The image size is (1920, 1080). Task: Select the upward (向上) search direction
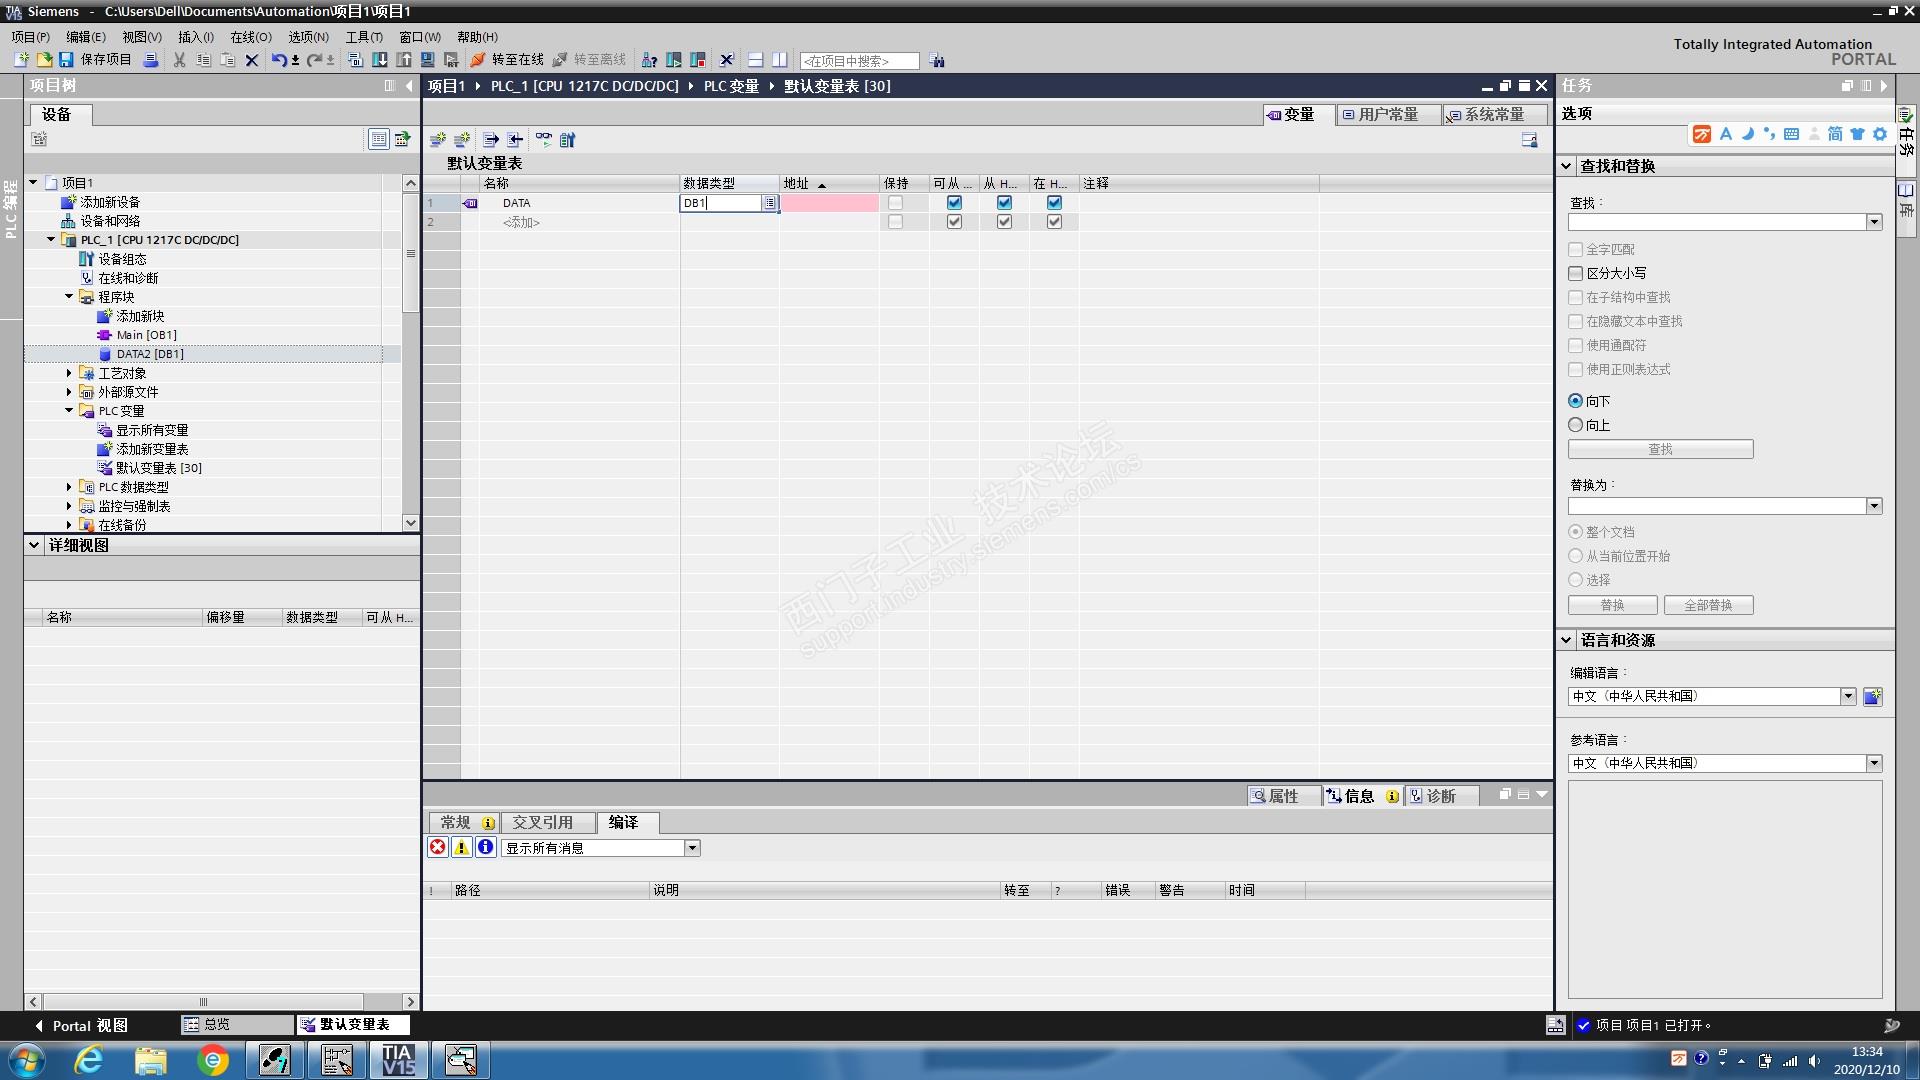tap(1576, 425)
